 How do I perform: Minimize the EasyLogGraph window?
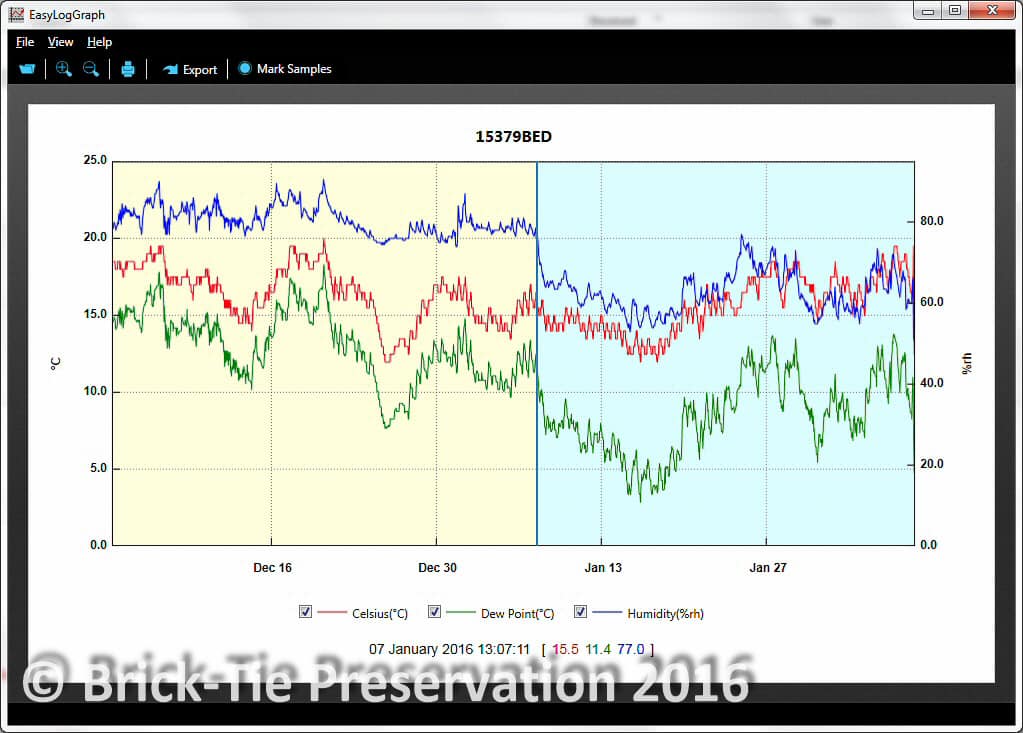tap(929, 11)
